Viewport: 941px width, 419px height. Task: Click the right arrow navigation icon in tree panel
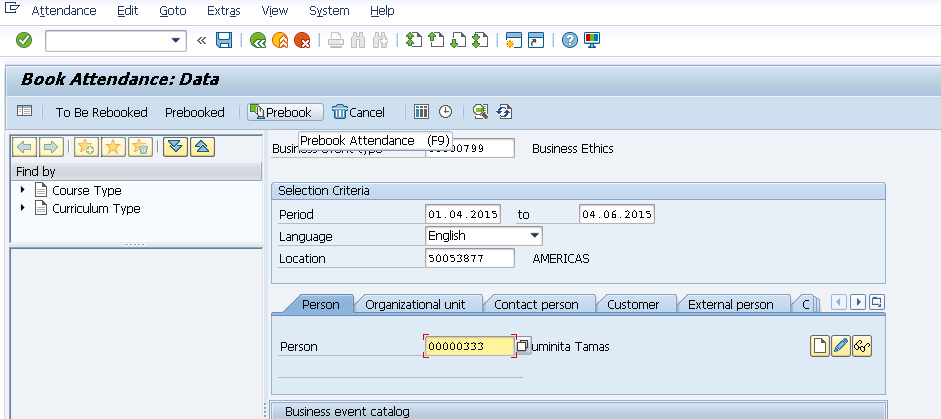(x=52, y=147)
